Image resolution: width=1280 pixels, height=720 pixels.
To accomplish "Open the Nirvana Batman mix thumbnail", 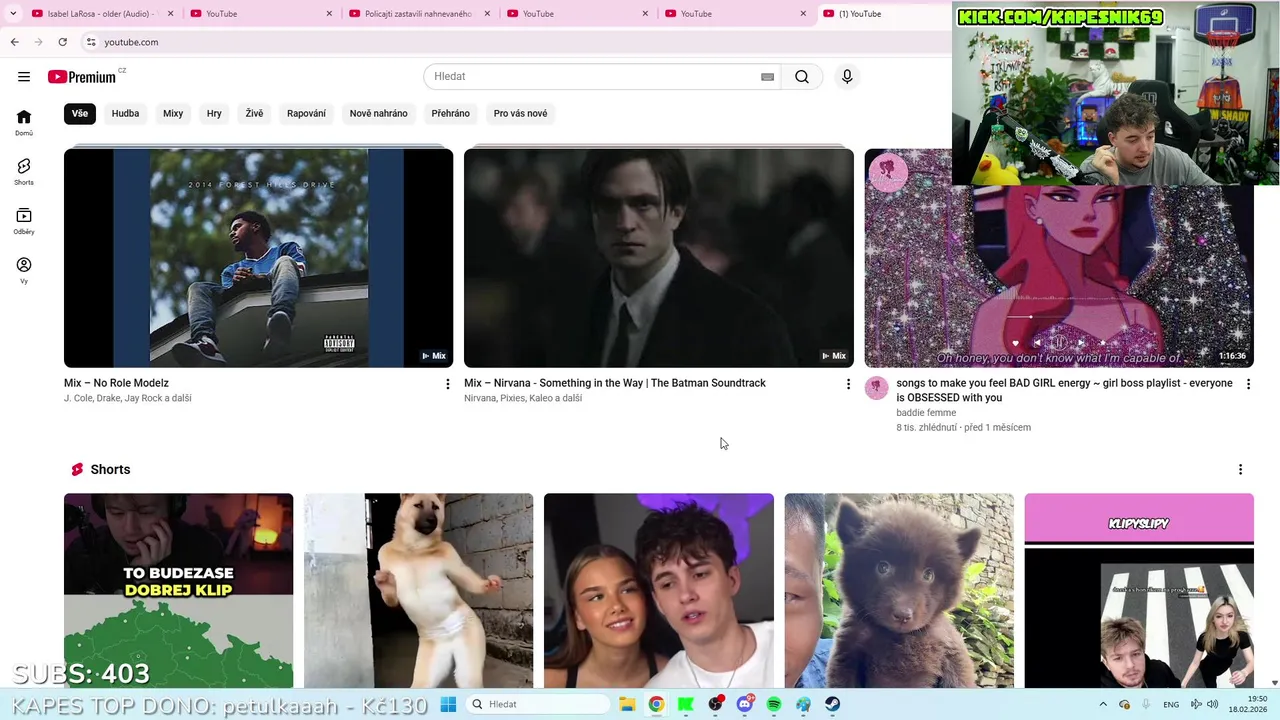I will click(x=659, y=258).
